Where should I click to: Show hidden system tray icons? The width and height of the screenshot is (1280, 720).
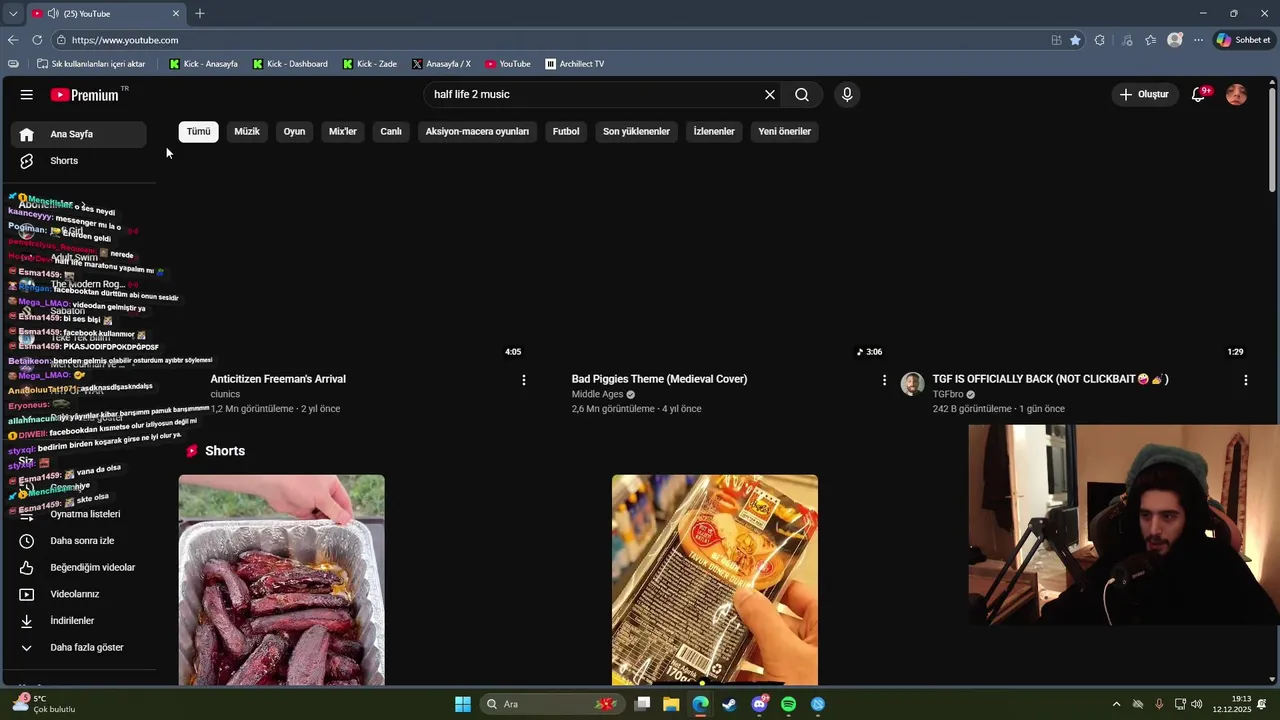point(1116,704)
